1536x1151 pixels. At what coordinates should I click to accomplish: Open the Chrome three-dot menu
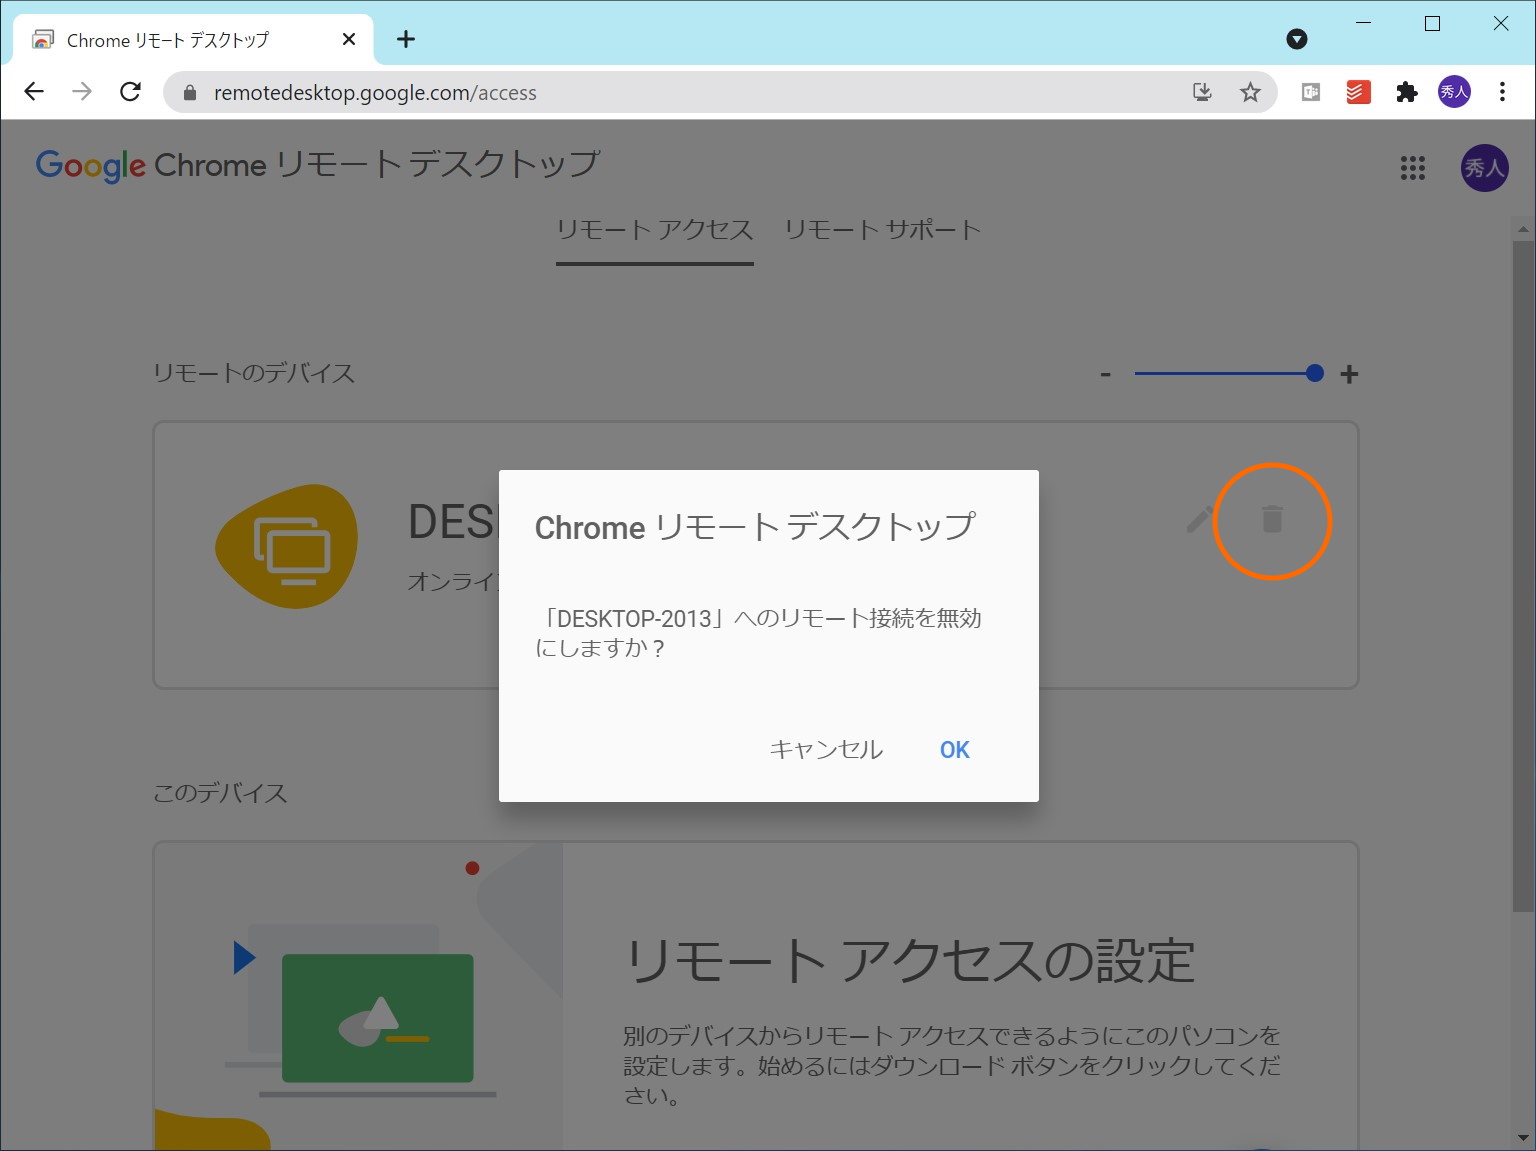click(1501, 91)
